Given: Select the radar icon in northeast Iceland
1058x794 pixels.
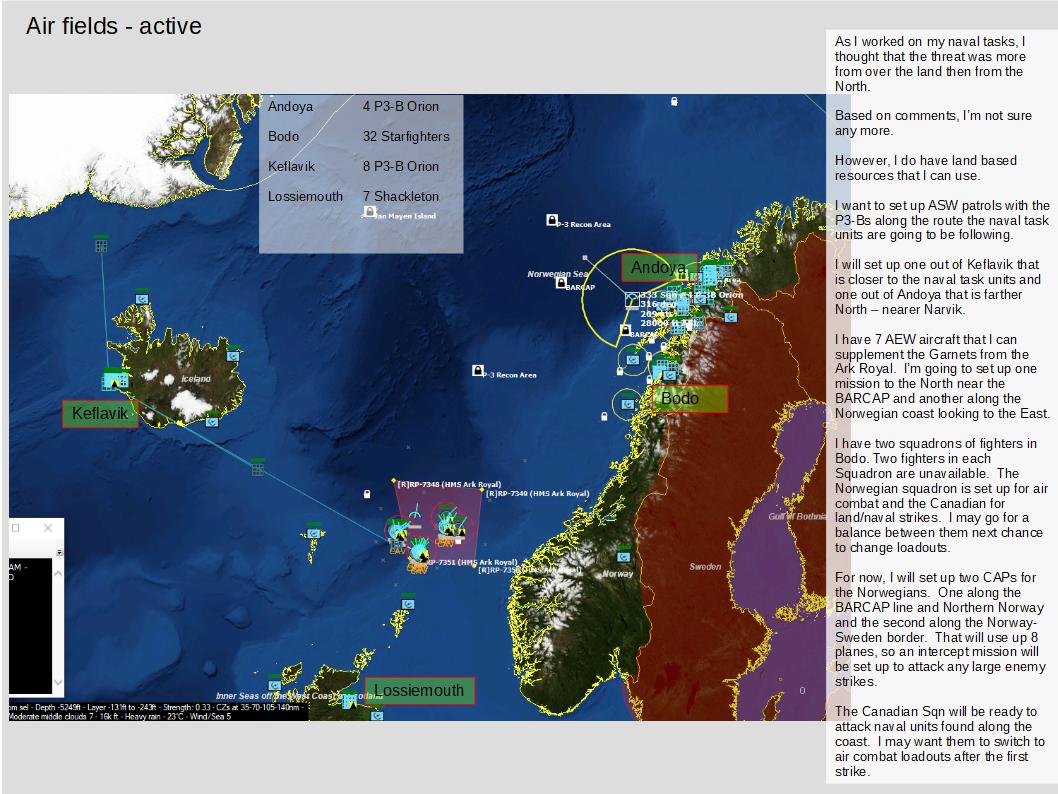Looking at the screenshot, I should pyautogui.click(x=233, y=354).
